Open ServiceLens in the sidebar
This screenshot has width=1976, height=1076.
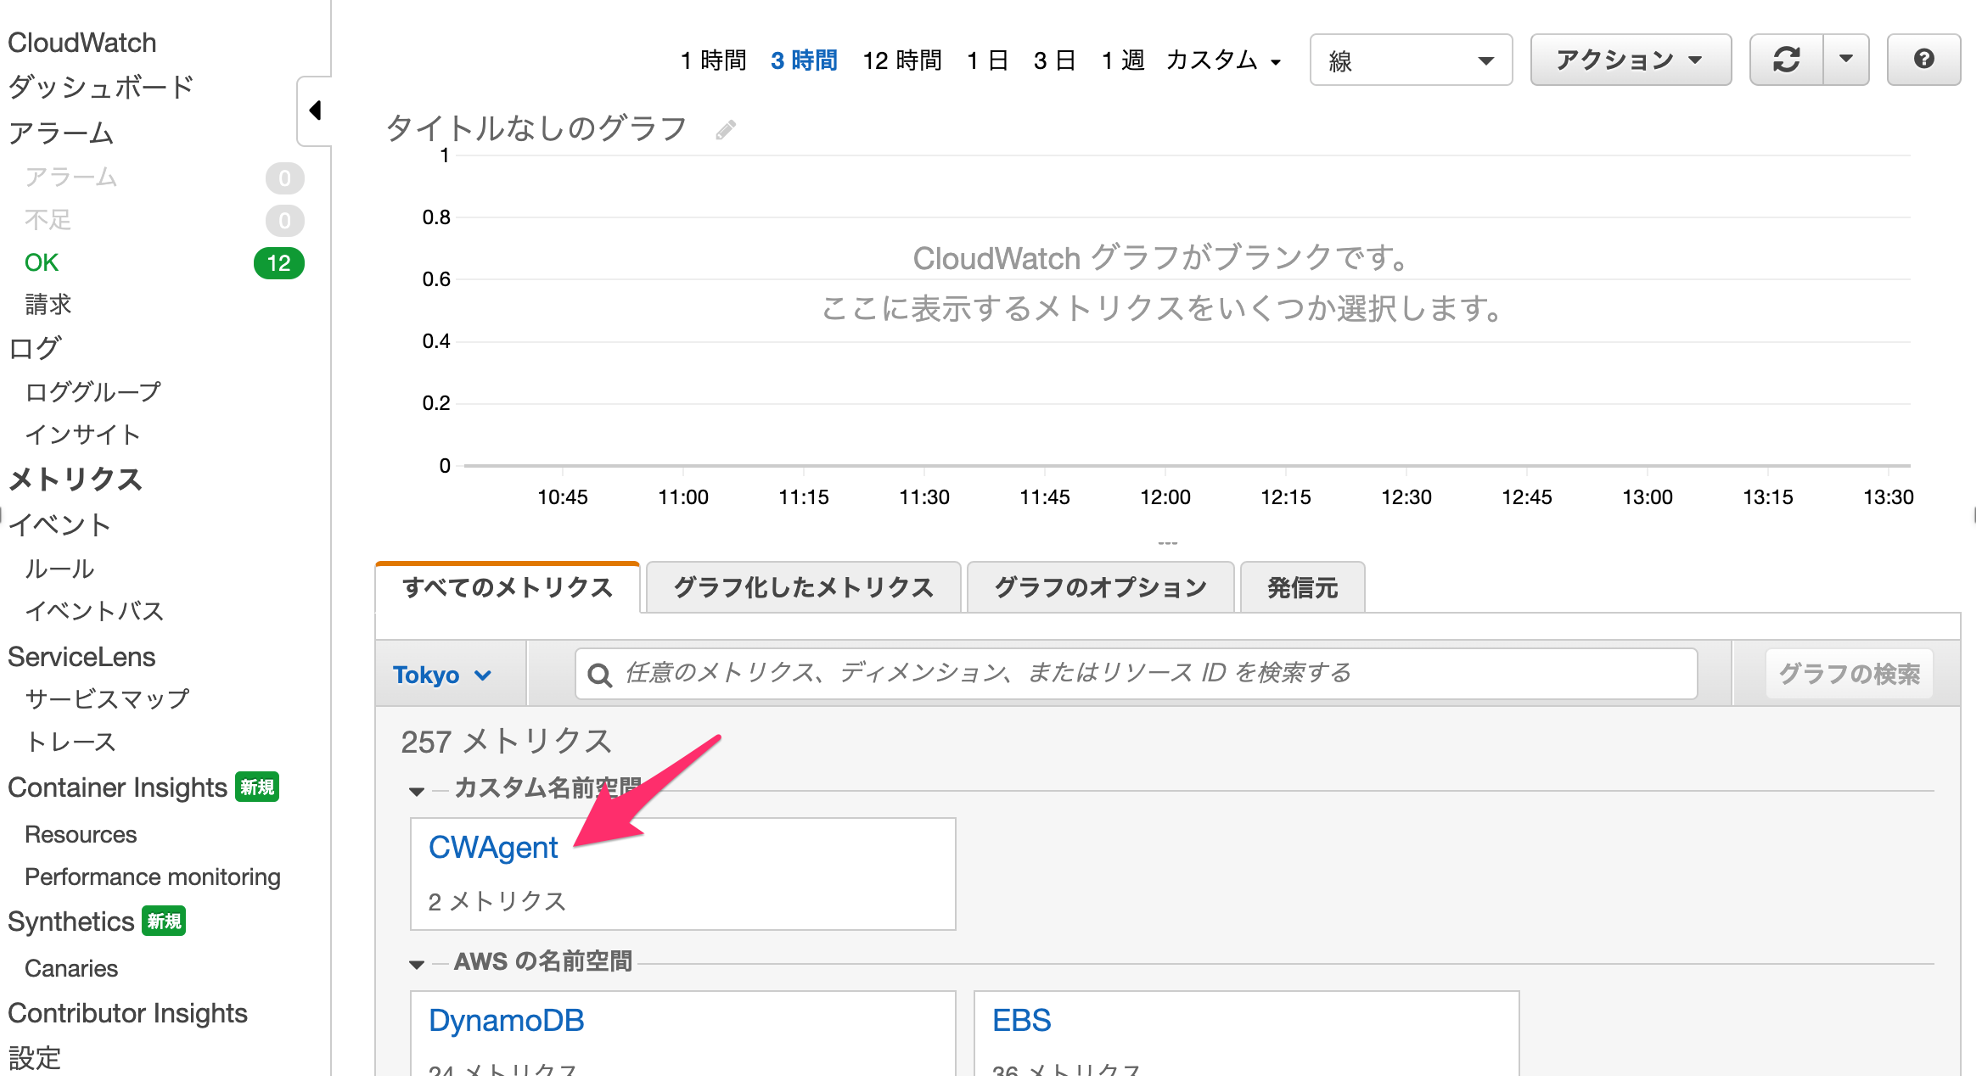[x=82, y=657]
